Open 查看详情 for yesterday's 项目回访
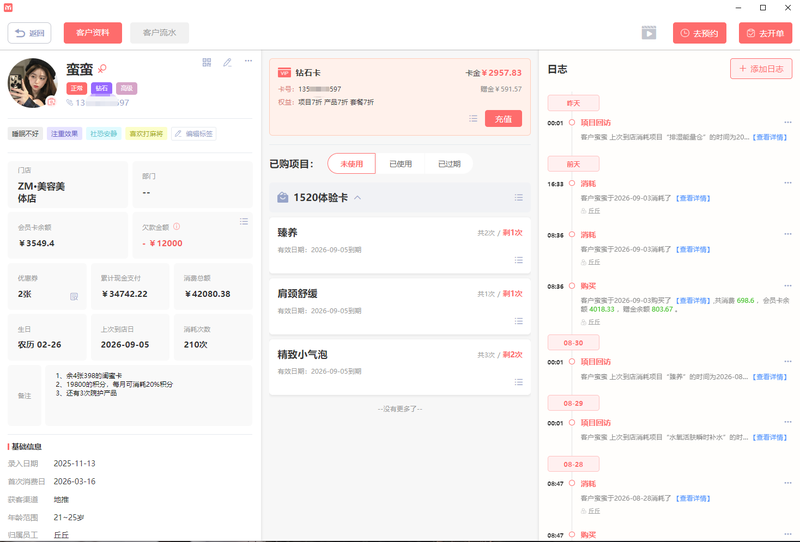The width and height of the screenshot is (800, 542). (770, 137)
